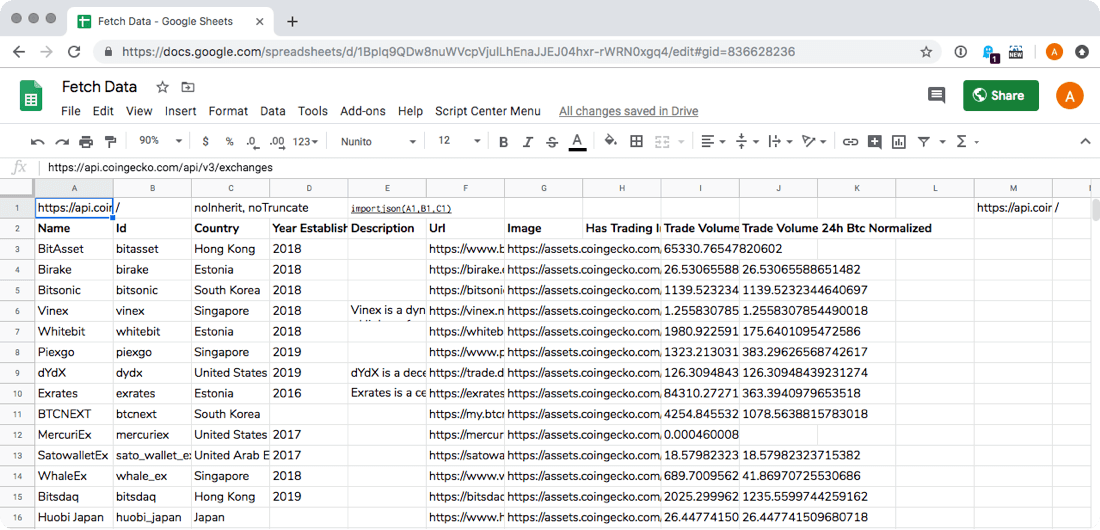1100x530 pixels.
Task: Toggle bold formatting
Action: pyautogui.click(x=503, y=142)
